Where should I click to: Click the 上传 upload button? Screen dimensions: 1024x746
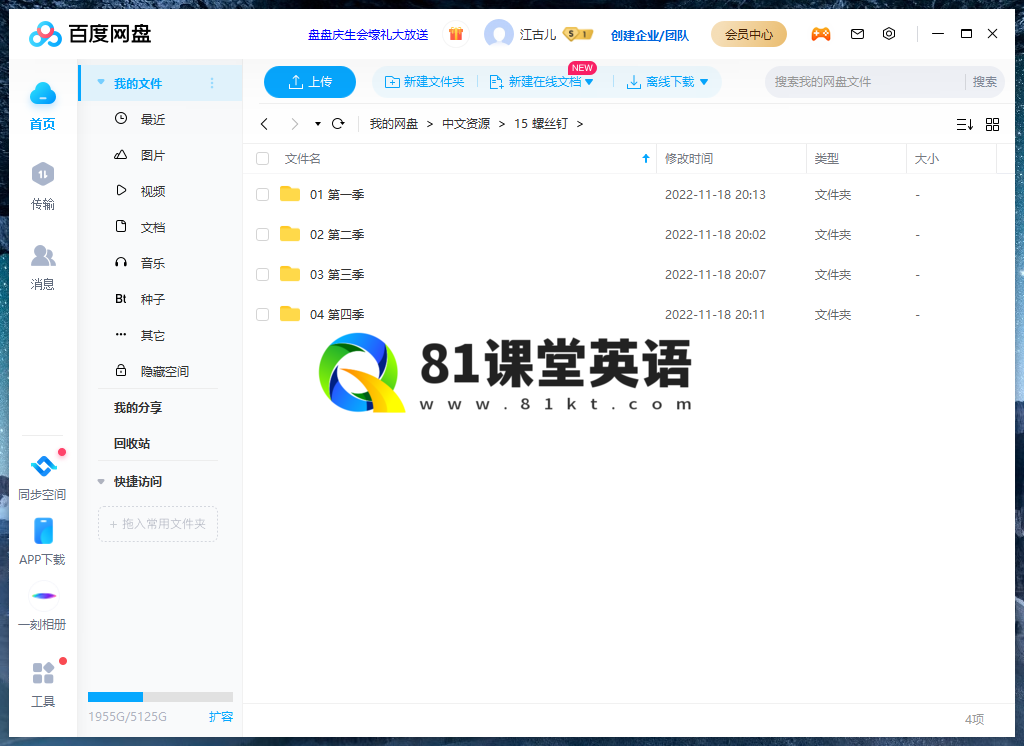pos(310,82)
